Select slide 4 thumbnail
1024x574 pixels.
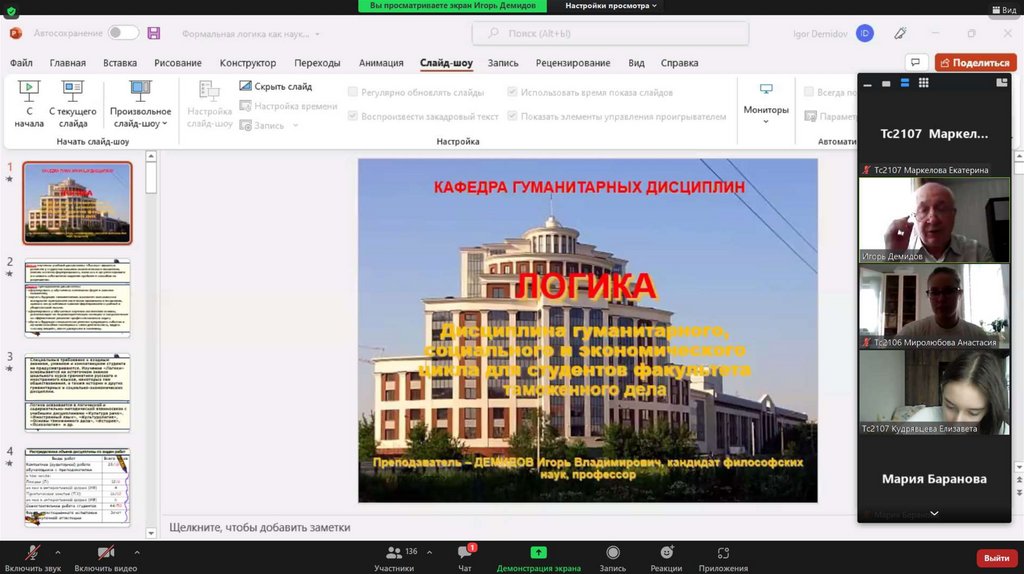click(x=77, y=487)
